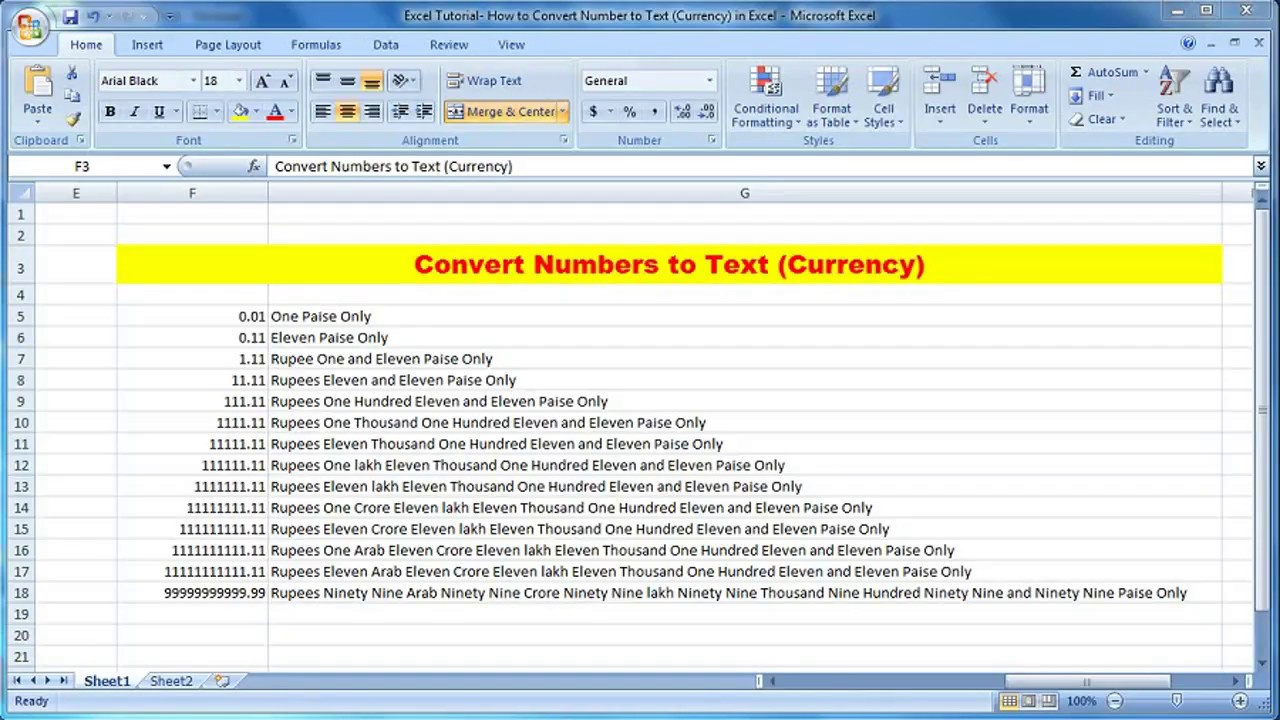Align text left
The height and width of the screenshot is (720, 1280).
pyautogui.click(x=323, y=112)
